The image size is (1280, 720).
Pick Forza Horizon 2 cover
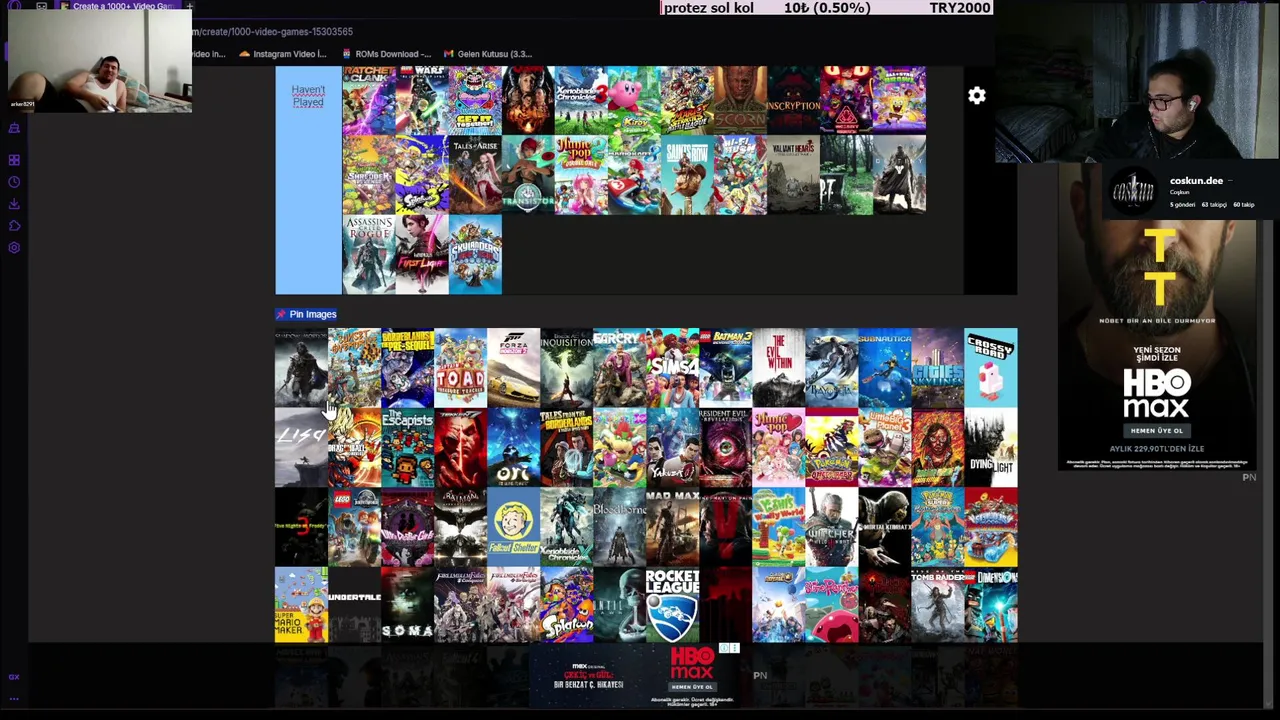coord(513,367)
